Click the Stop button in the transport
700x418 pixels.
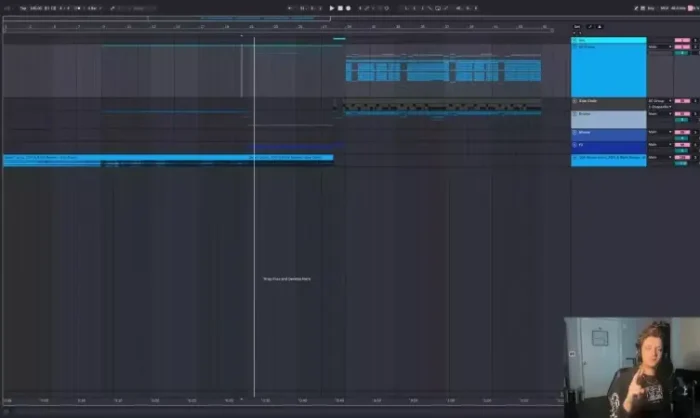(340, 8)
